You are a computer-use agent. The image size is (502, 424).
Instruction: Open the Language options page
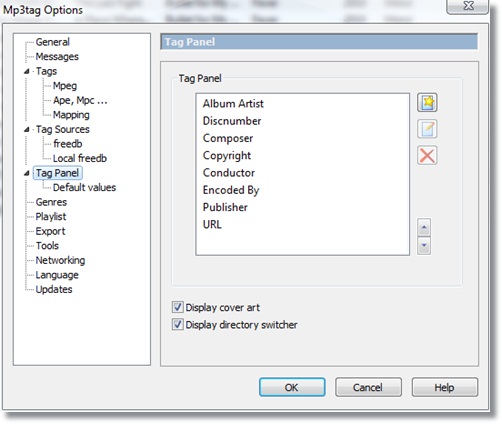[57, 275]
